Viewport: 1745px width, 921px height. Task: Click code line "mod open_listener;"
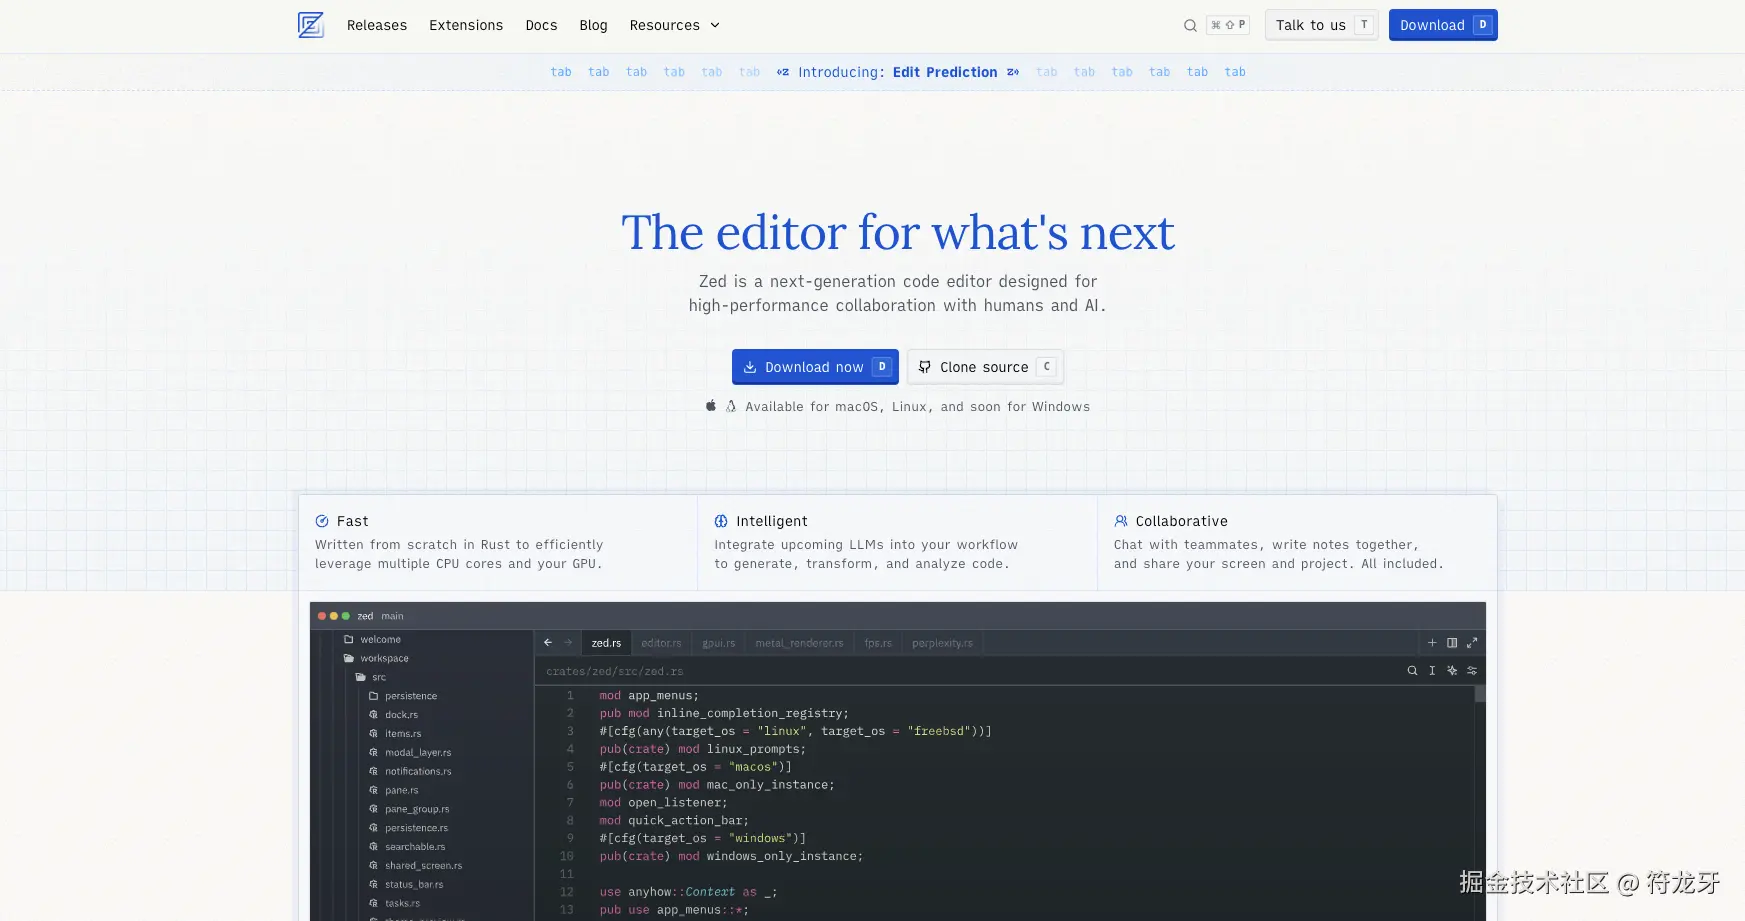(x=663, y=803)
